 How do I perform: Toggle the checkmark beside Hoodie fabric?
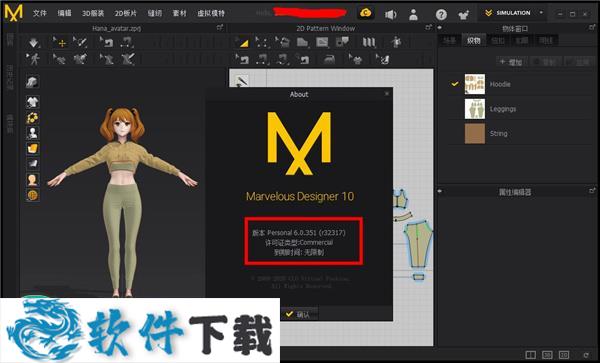point(454,84)
